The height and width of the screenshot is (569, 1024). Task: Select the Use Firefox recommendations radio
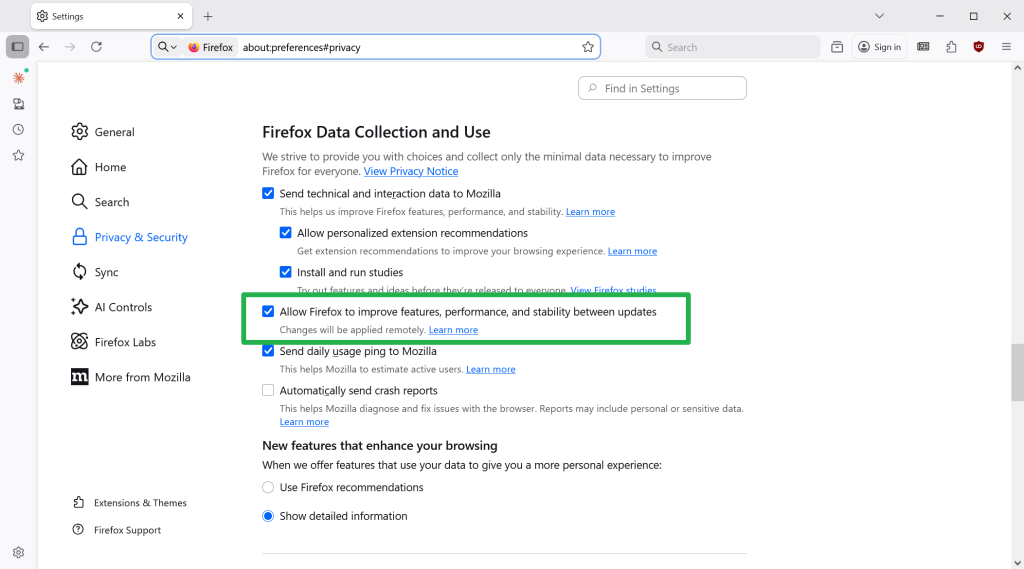tap(268, 488)
